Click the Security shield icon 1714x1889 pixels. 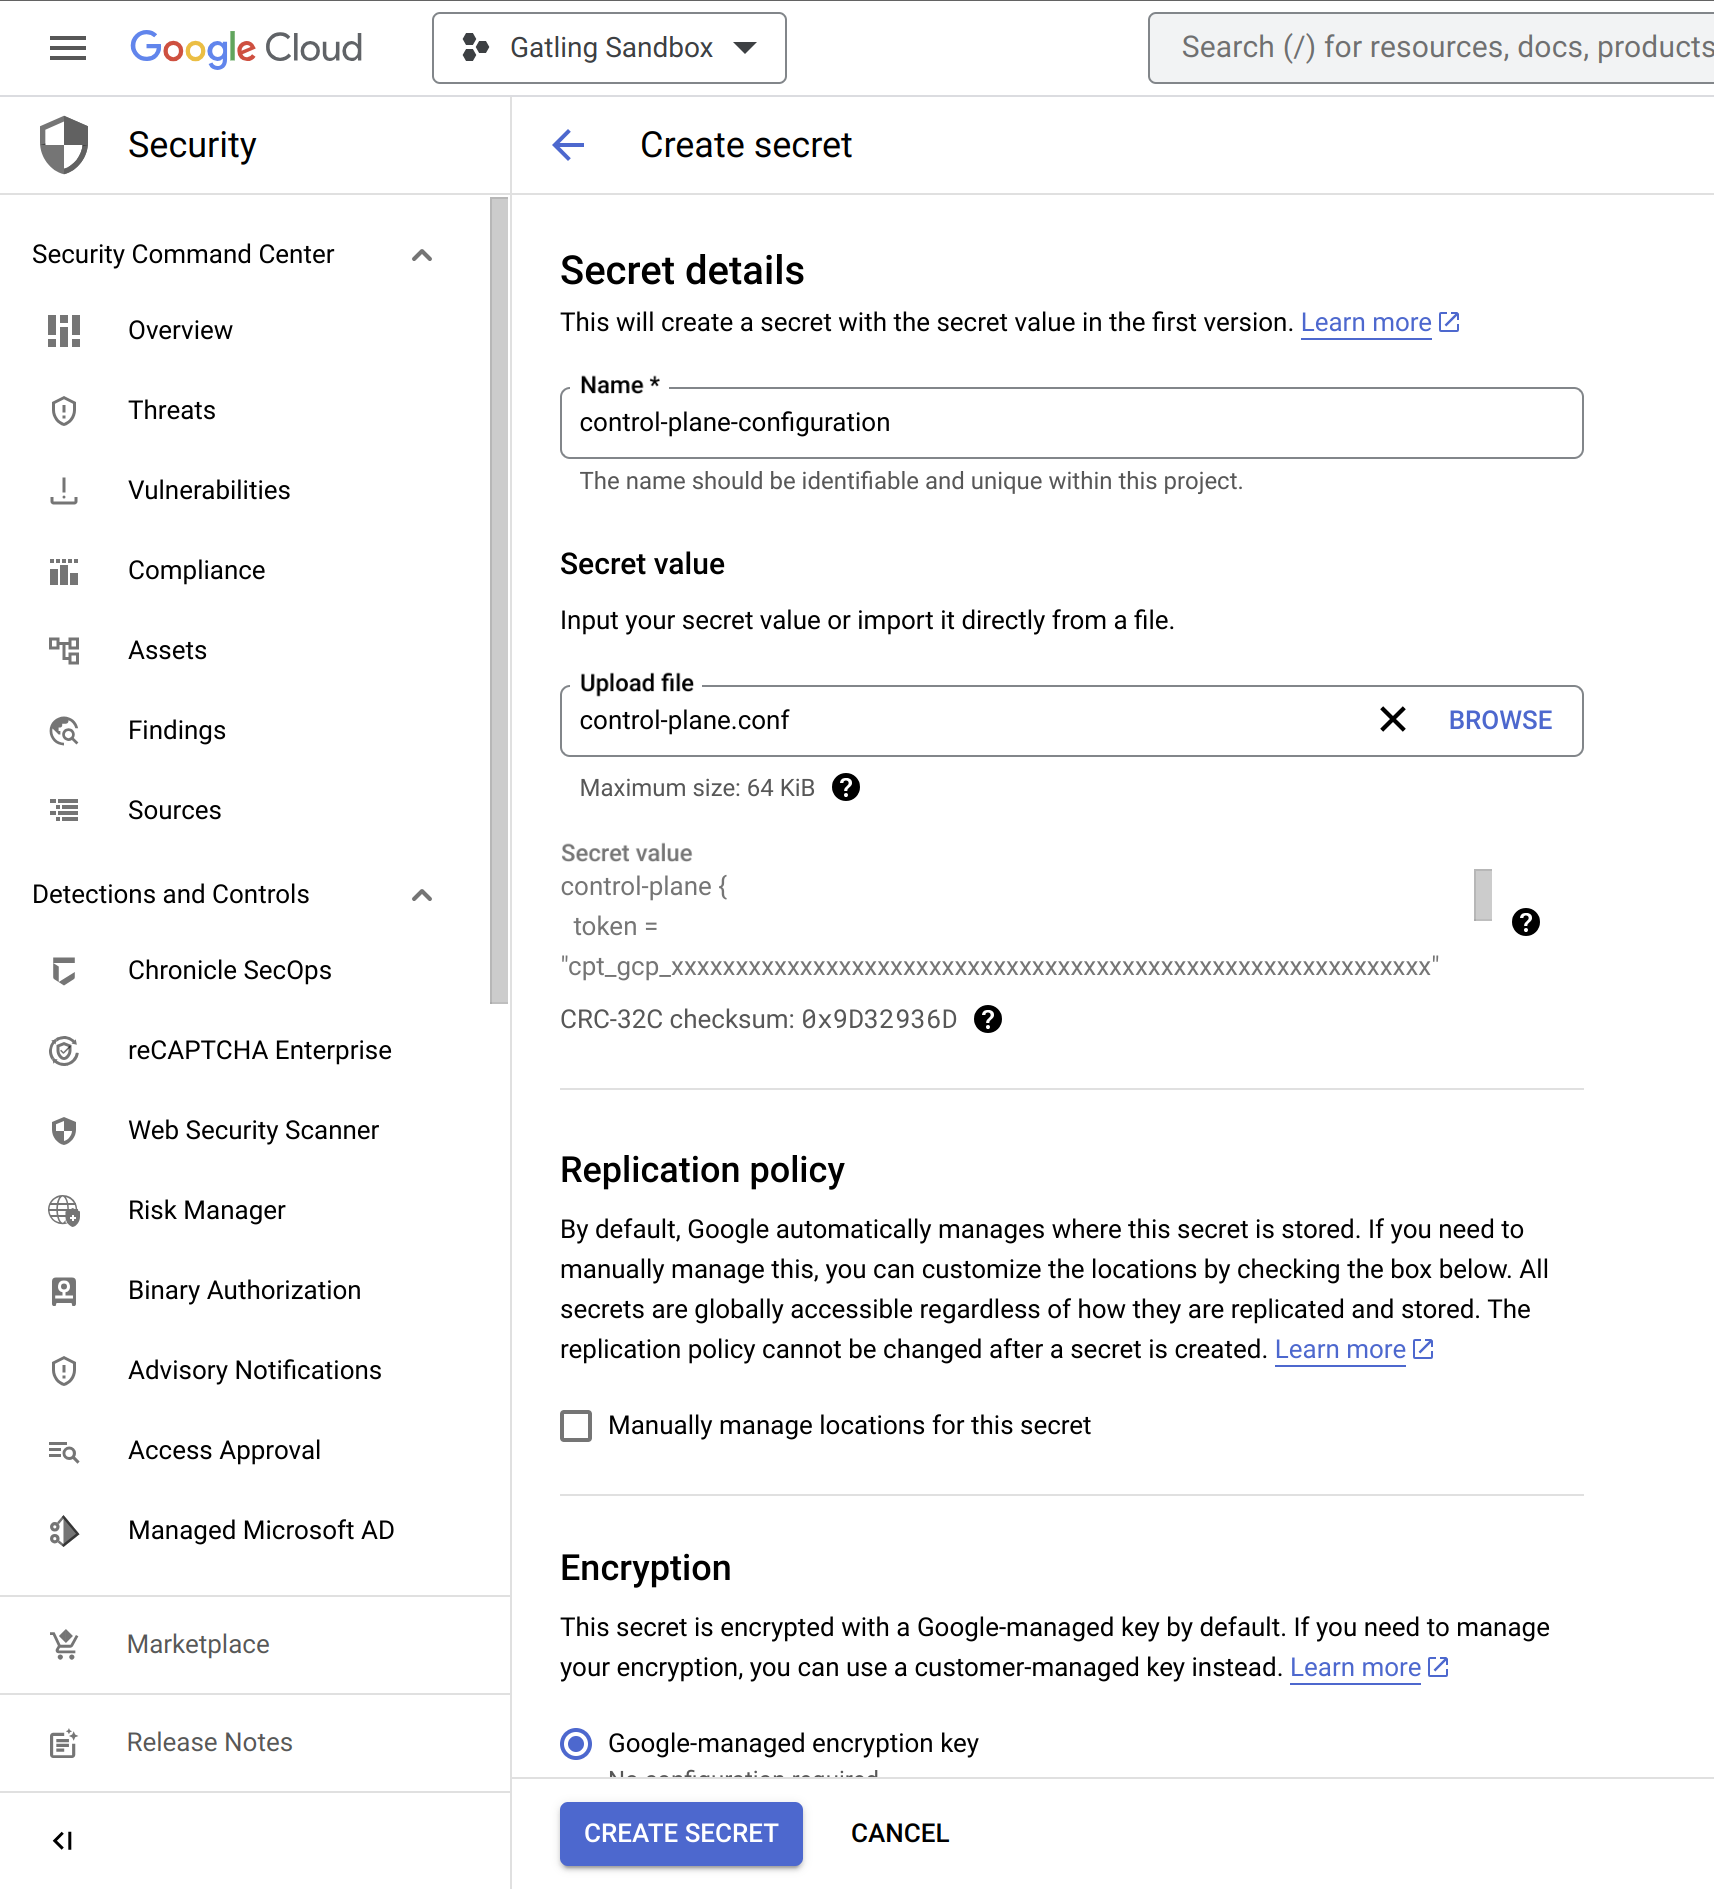click(64, 145)
